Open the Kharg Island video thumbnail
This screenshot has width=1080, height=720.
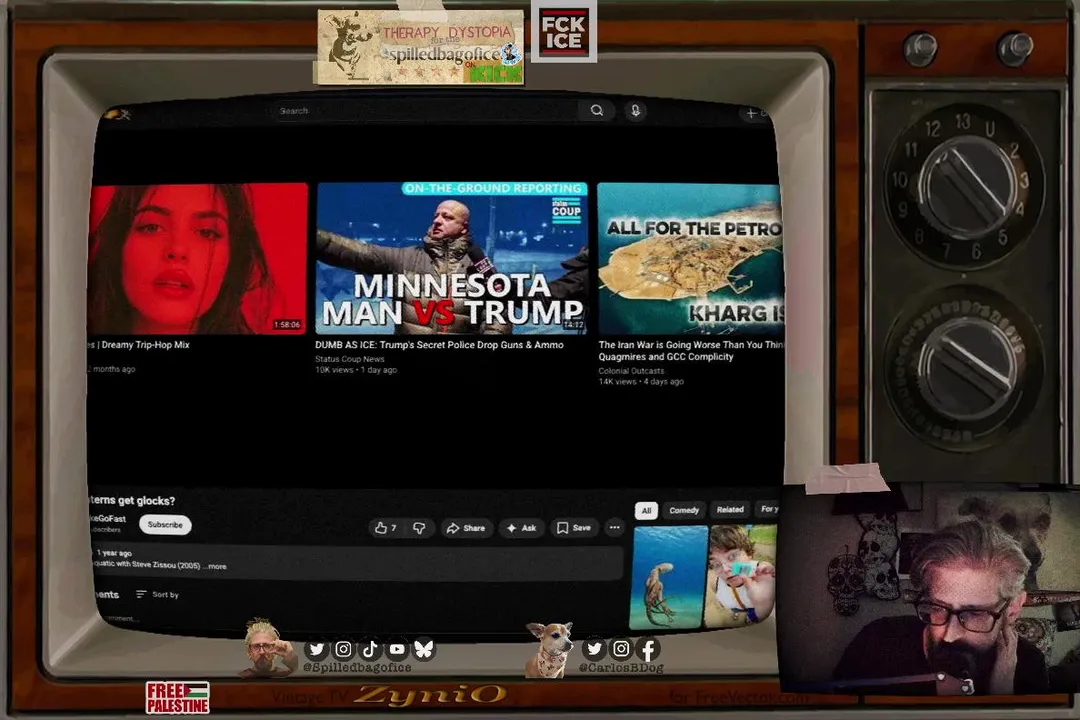[690, 258]
